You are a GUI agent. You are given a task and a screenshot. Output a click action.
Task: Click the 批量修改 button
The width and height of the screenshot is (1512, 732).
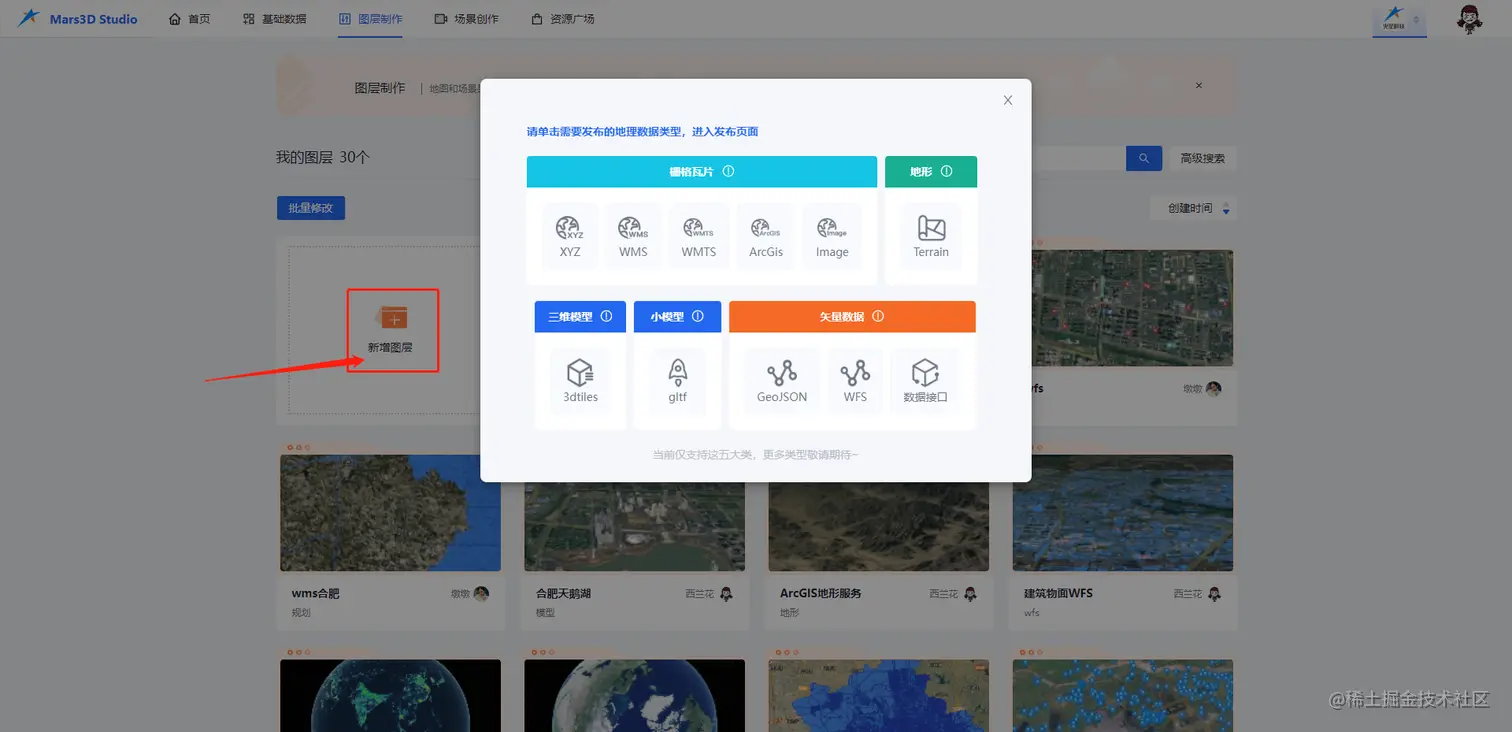click(311, 208)
